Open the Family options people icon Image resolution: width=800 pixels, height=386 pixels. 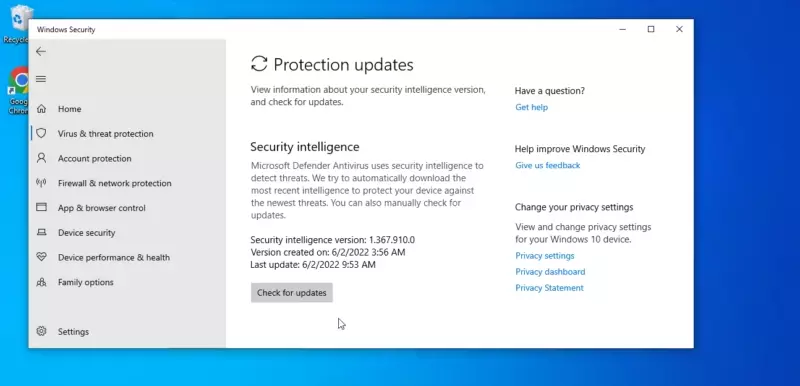click(41, 282)
